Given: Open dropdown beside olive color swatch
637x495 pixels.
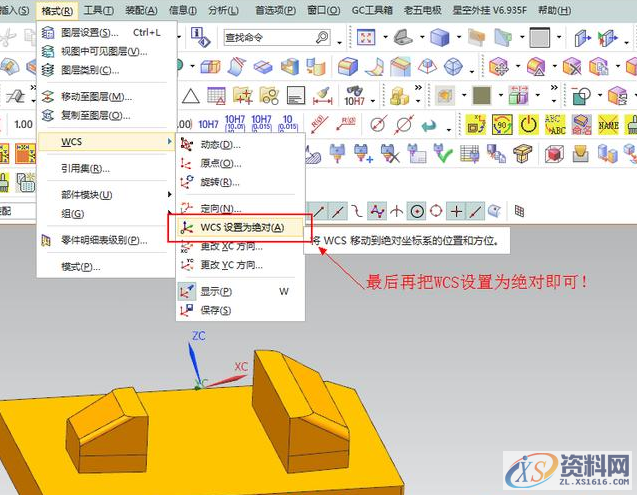Looking at the screenshot, I should coord(501,96).
